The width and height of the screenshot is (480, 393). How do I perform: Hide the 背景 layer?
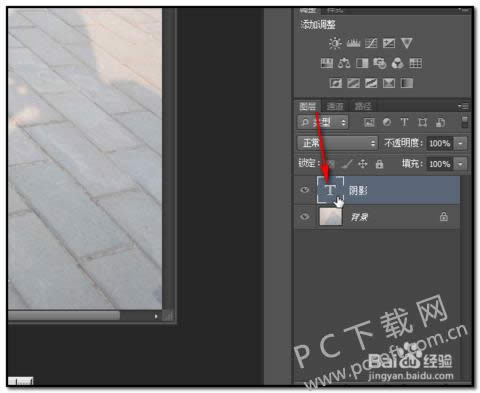tap(304, 217)
